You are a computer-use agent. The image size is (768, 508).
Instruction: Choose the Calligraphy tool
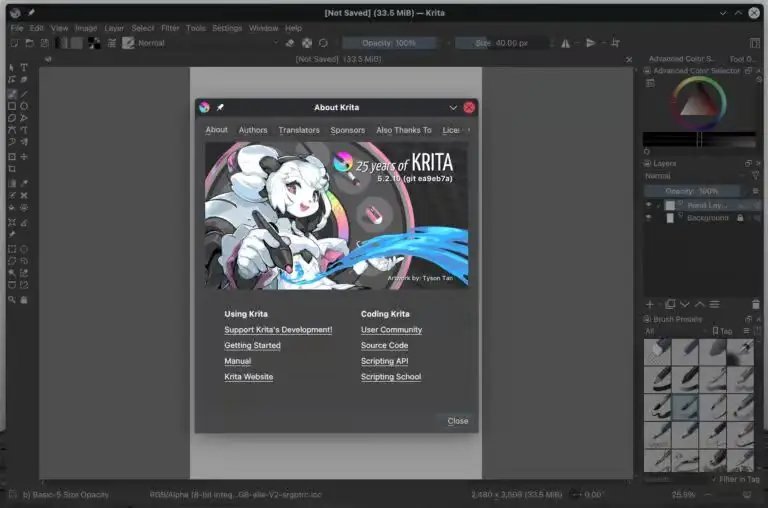24,79
